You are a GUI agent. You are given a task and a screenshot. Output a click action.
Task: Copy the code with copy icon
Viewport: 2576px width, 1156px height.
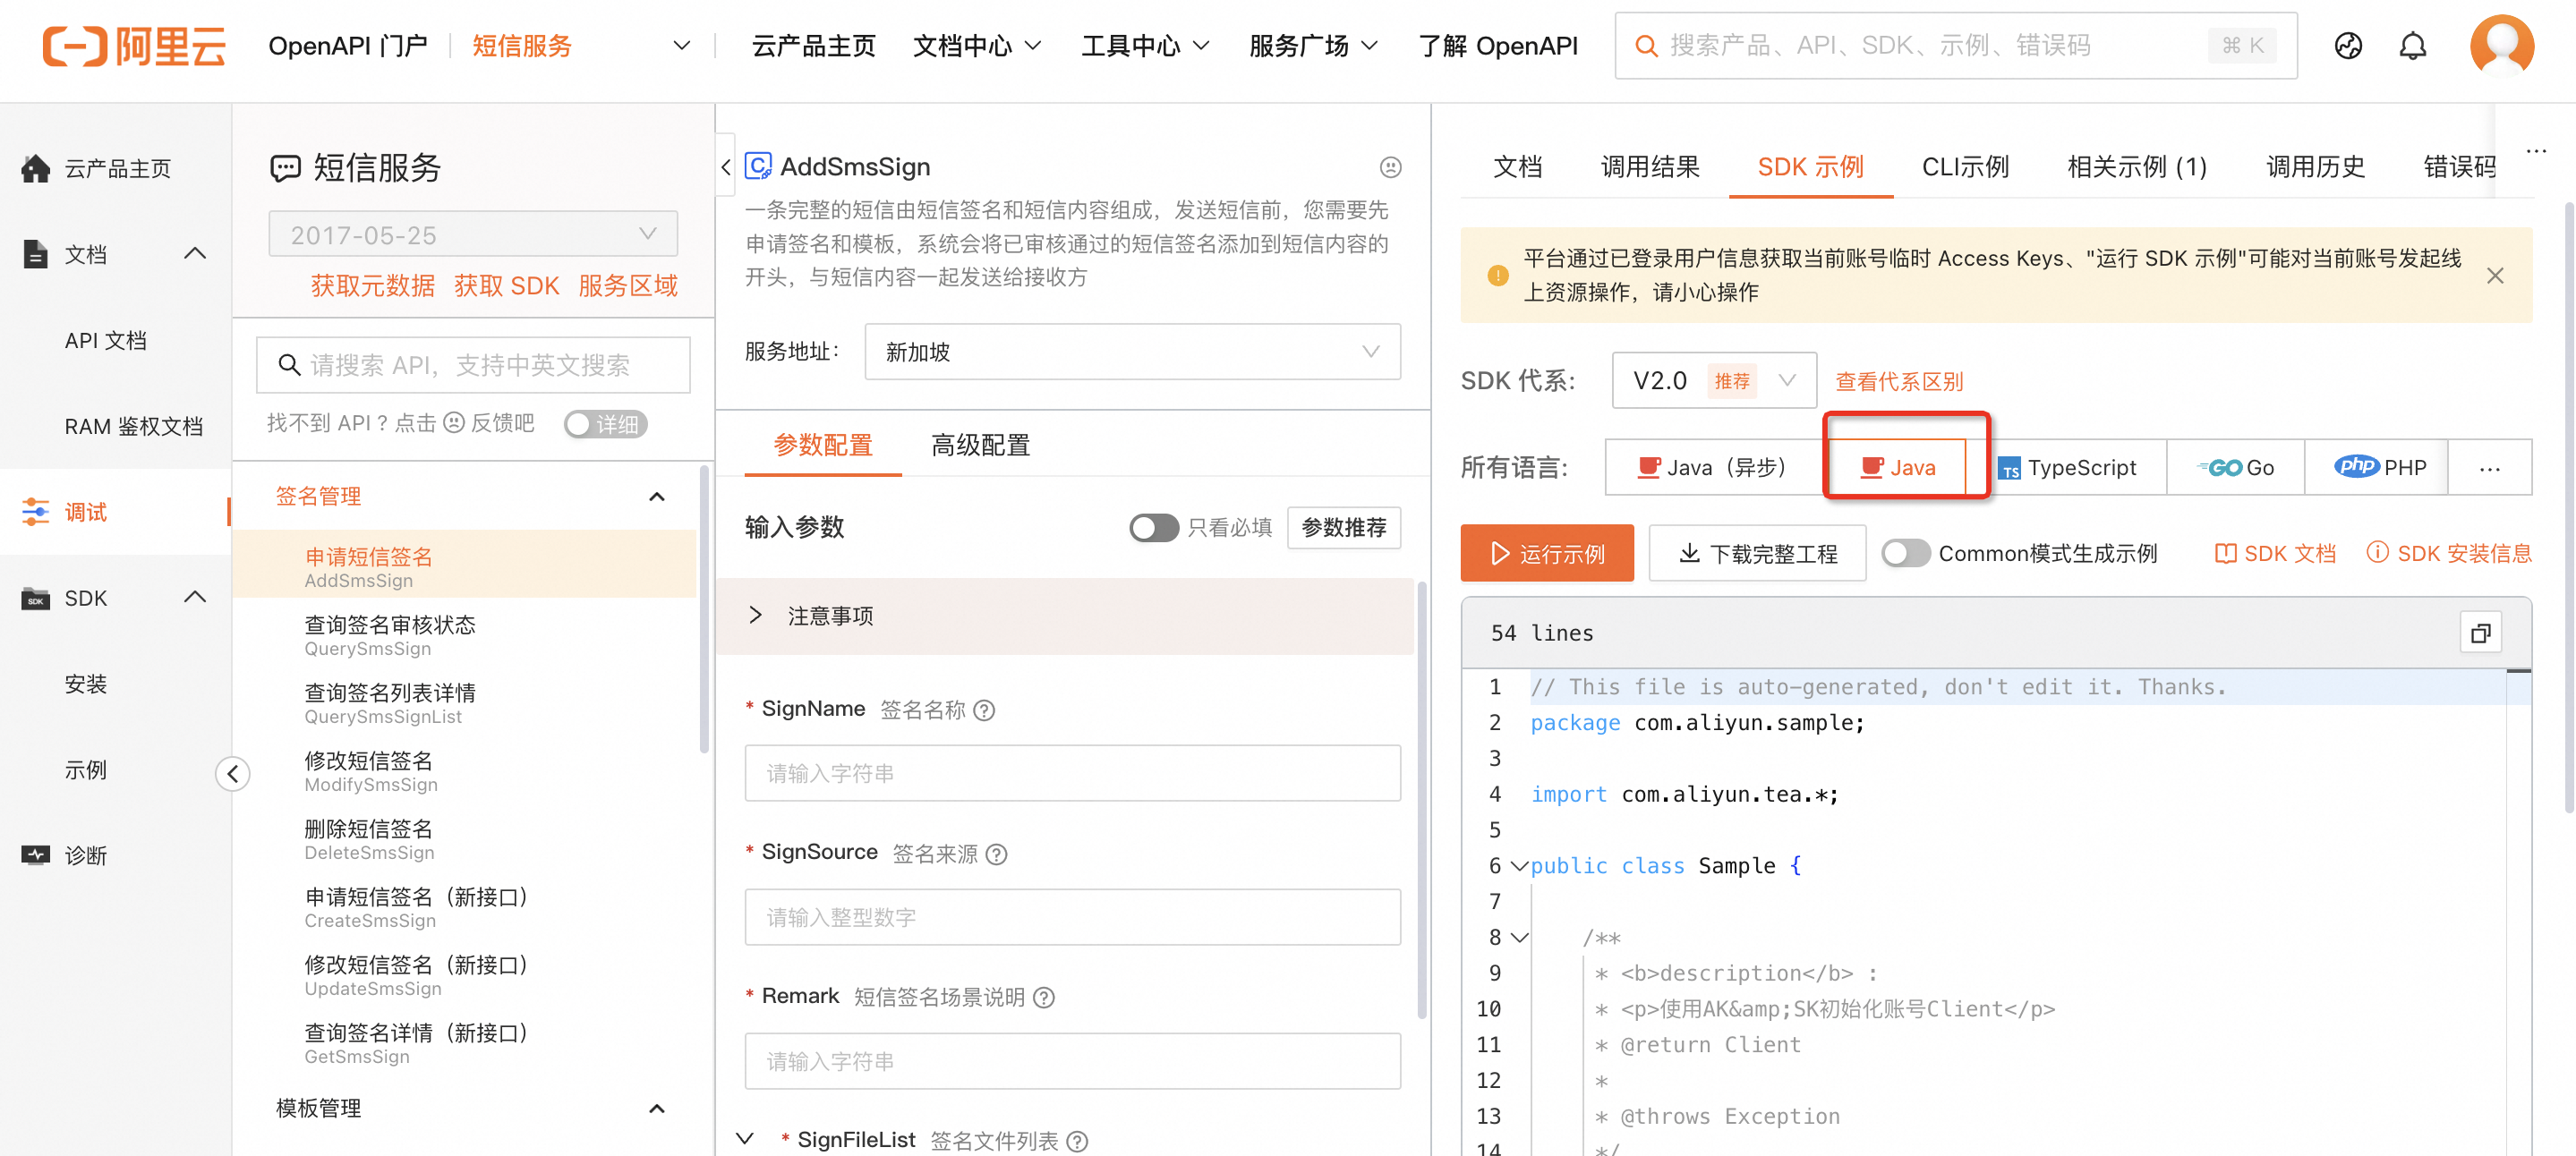2480,633
